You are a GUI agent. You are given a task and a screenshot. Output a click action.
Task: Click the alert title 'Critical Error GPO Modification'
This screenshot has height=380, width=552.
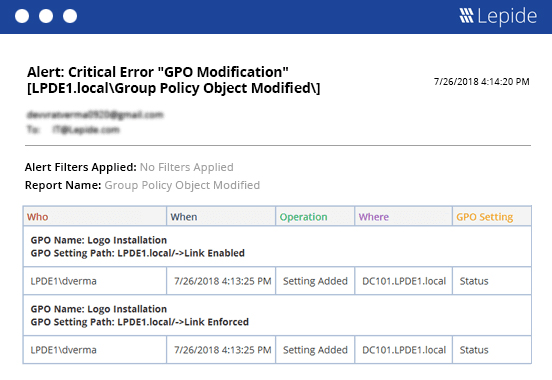pos(174,80)
